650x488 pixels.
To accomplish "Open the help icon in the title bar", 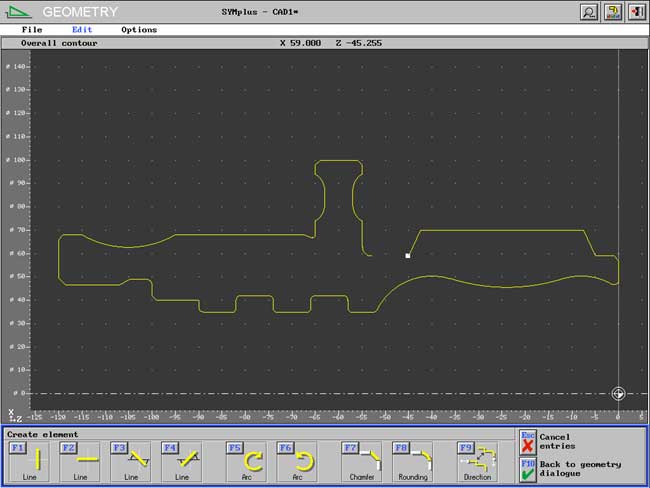I will pyautogui.click(x=613, y=12).
